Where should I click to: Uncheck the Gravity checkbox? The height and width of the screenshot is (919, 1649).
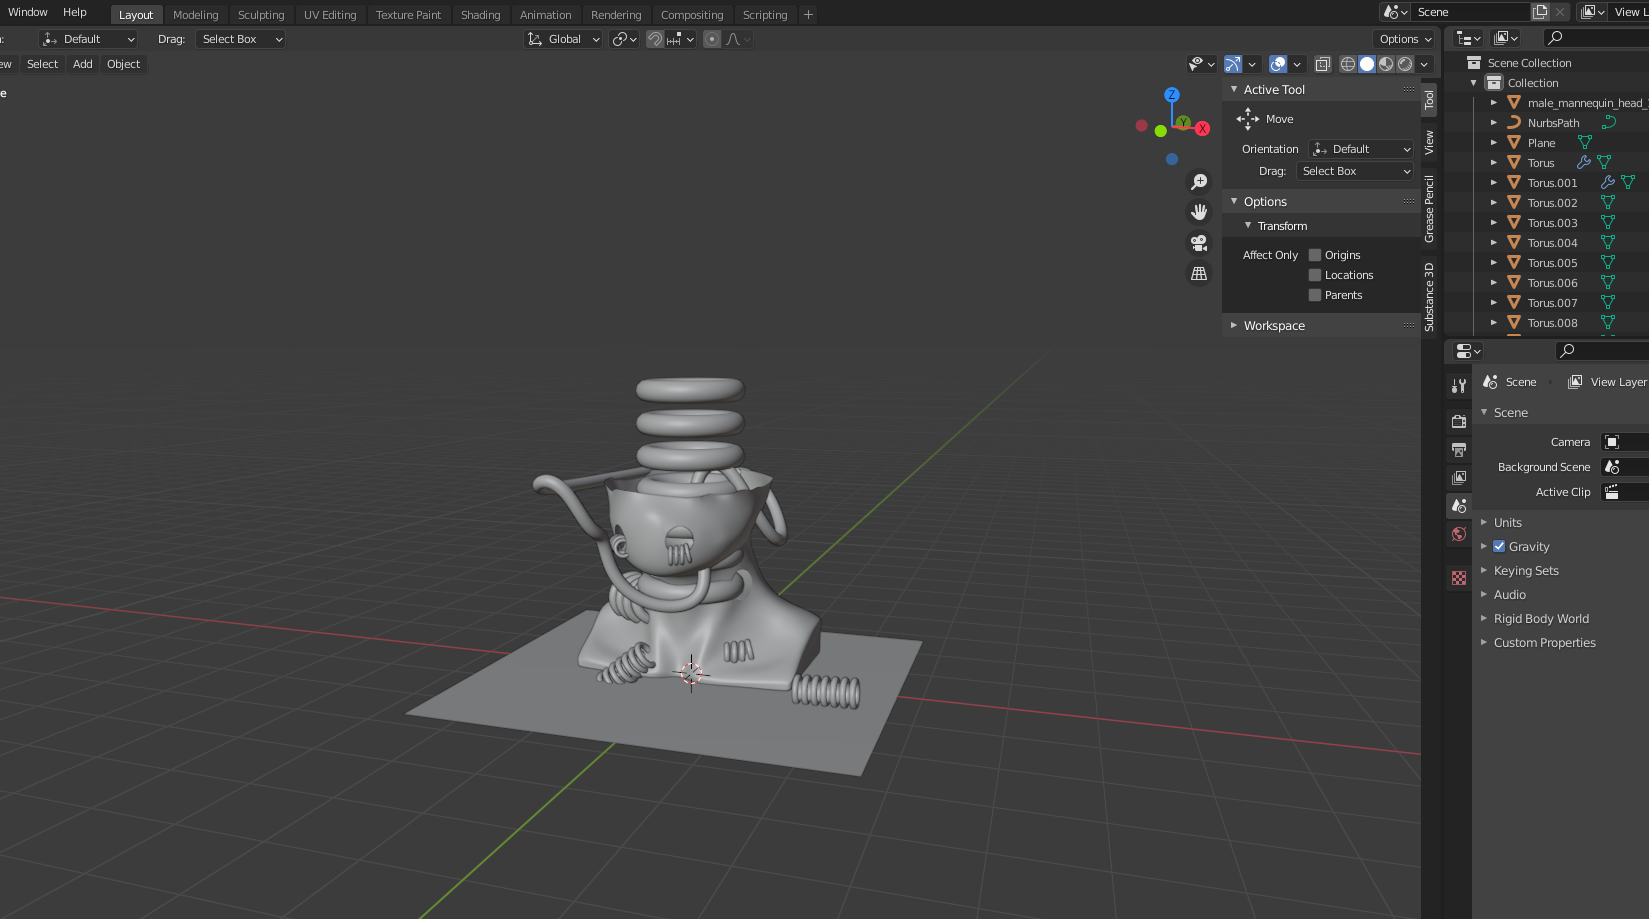pos(1499,546)
